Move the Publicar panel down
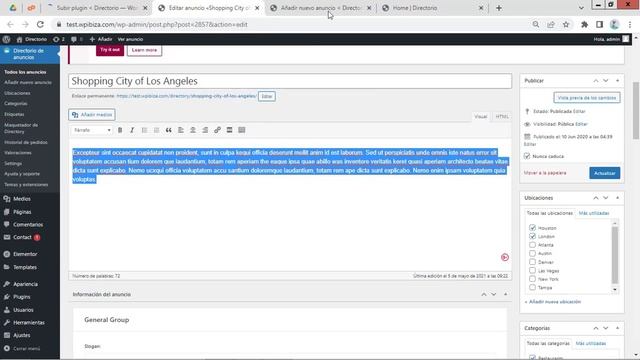This screenshot has width=640, height=360. click(606, 81)
